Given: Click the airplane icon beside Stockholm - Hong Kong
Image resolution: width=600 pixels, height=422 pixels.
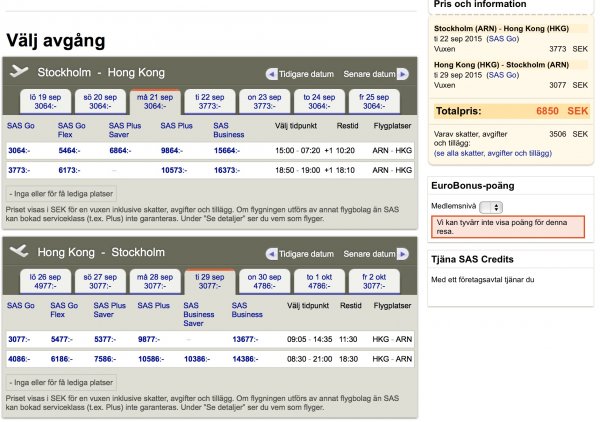Looking at the screenshot, I should (x=19, y=72).
